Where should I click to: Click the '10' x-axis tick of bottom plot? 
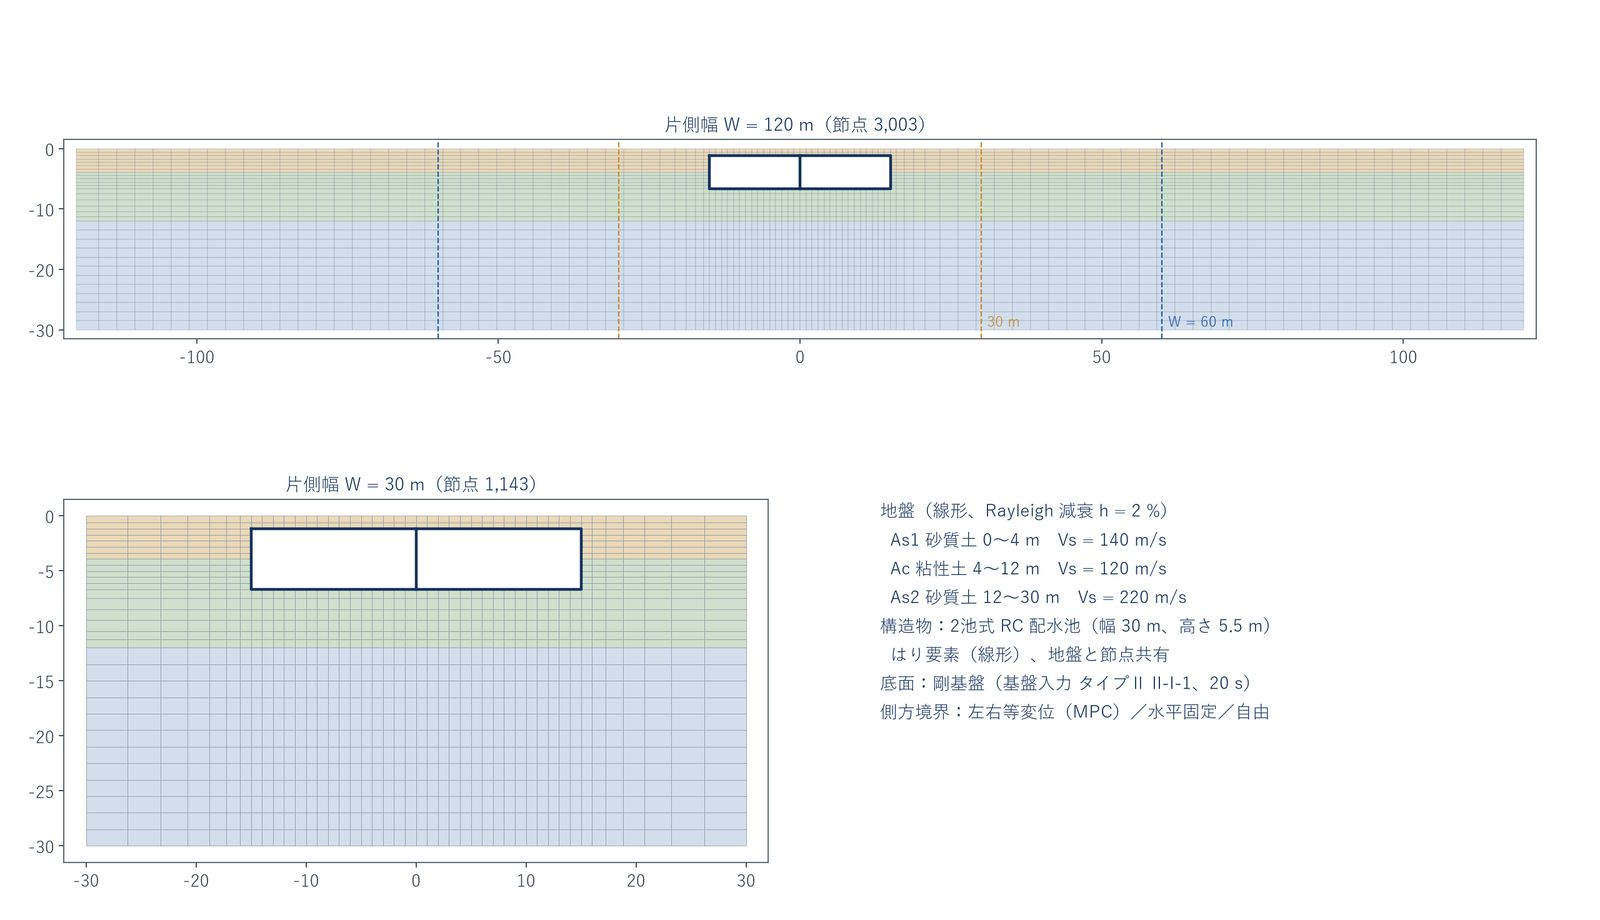[x=526, y=881]
